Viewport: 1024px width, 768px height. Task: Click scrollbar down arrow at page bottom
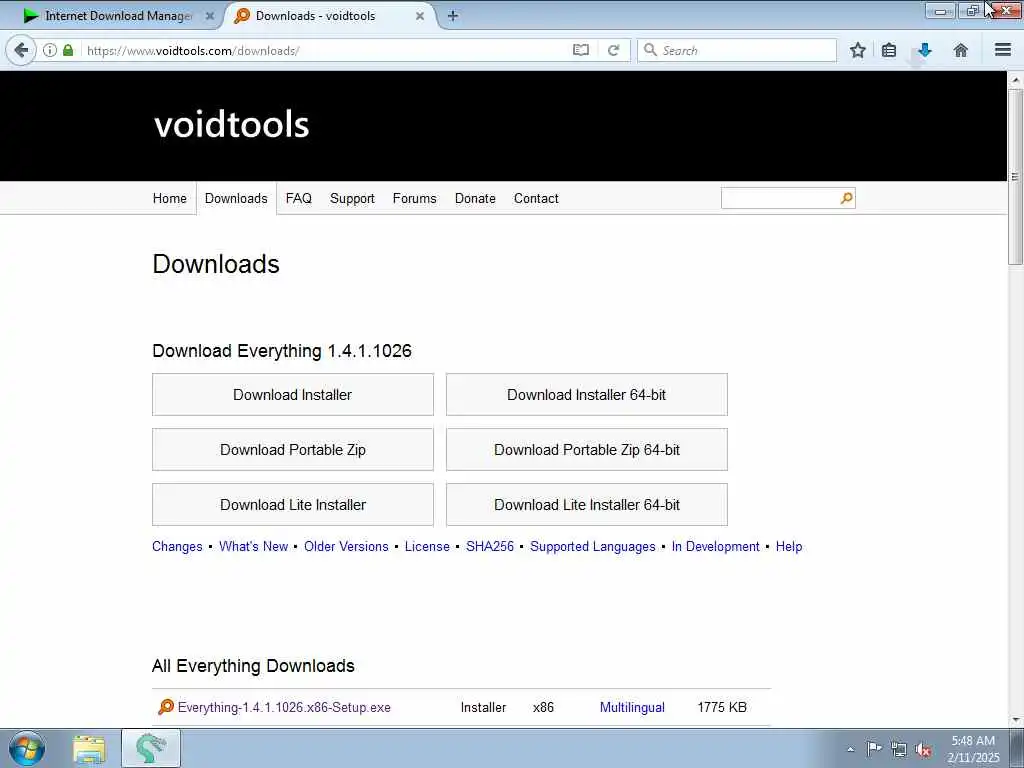tap(1015, 720)
